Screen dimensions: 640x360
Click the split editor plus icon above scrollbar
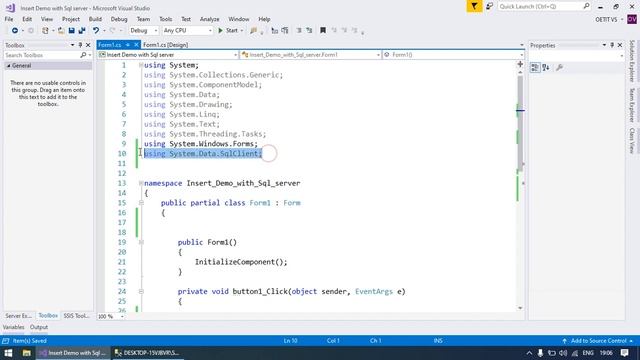pyautogui.click(x=520, y=64)
